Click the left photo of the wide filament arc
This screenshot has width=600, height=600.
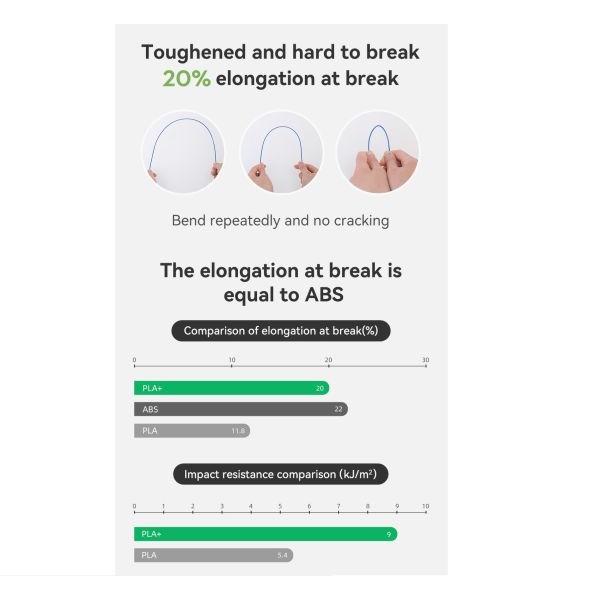point(183,152)
